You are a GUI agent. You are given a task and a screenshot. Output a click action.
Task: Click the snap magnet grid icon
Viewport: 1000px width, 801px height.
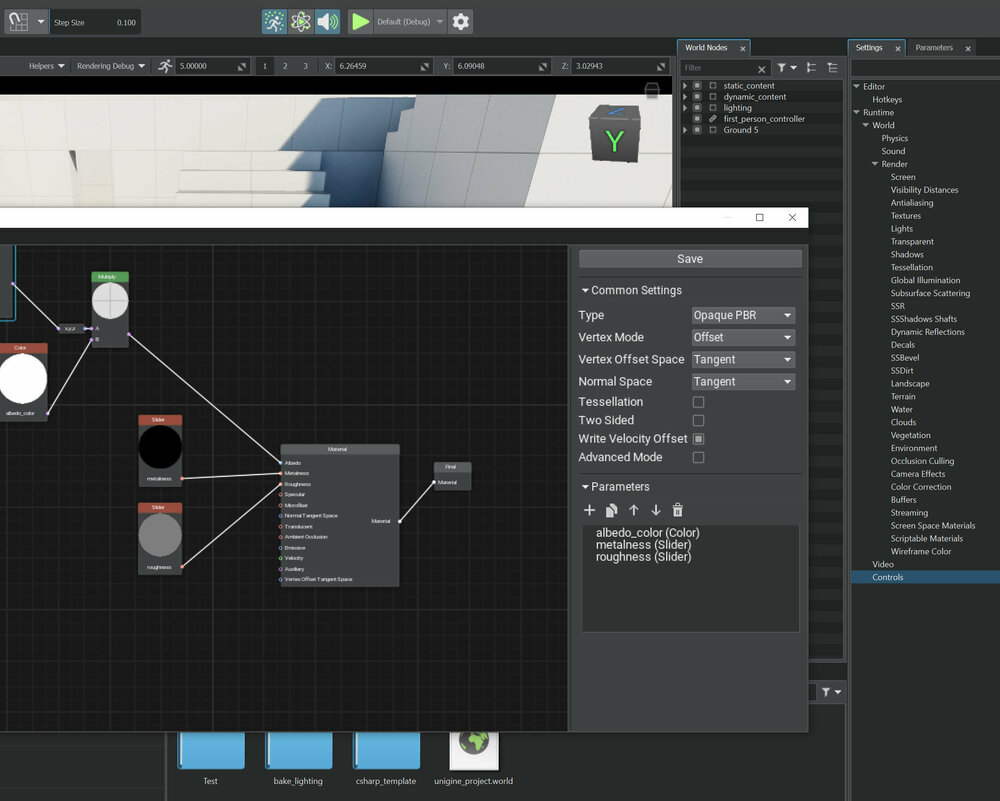click(x=18, y=21)
